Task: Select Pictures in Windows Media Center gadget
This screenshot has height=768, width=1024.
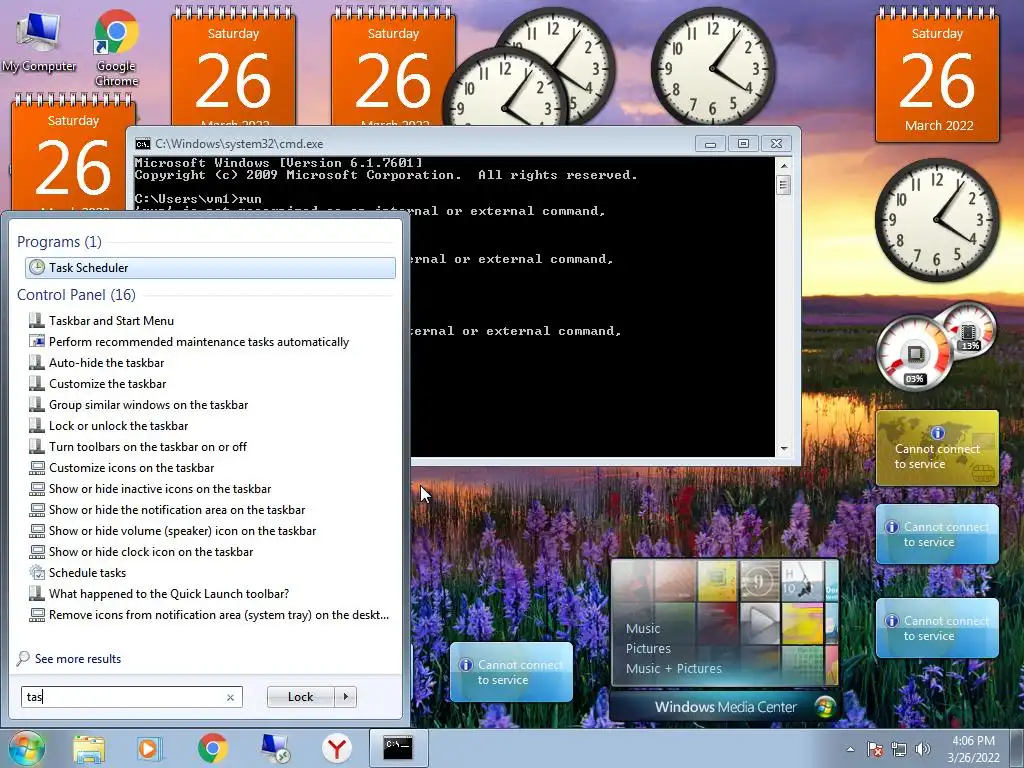Action: click(648, 648)
